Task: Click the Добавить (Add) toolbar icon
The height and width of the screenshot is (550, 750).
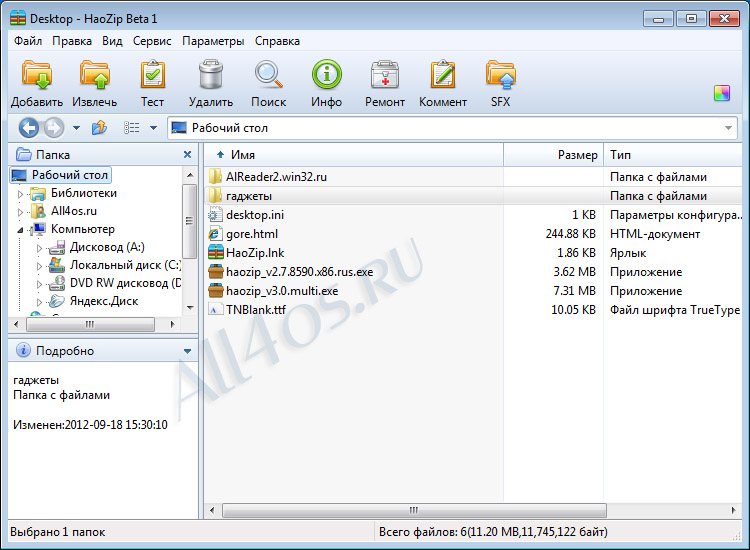Action: [x=36, y=76]
